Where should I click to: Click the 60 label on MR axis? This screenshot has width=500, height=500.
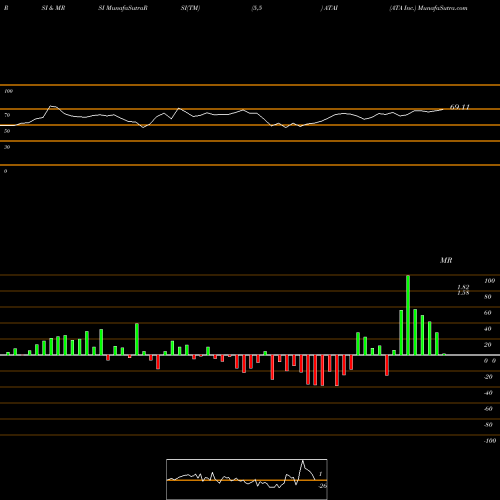(488, 313)
